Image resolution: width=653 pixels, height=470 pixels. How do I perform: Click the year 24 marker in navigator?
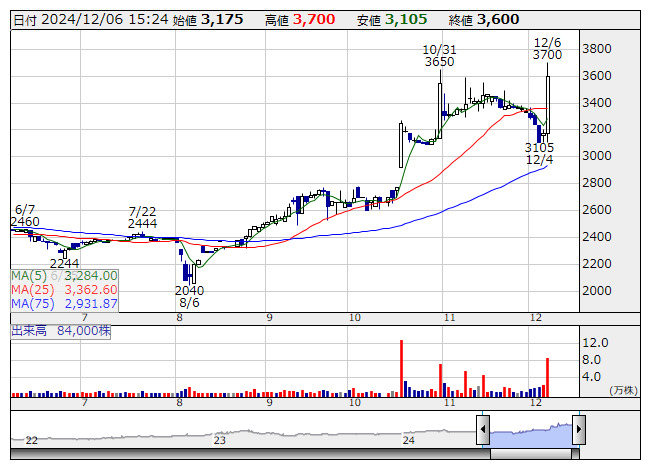(409, 440)
